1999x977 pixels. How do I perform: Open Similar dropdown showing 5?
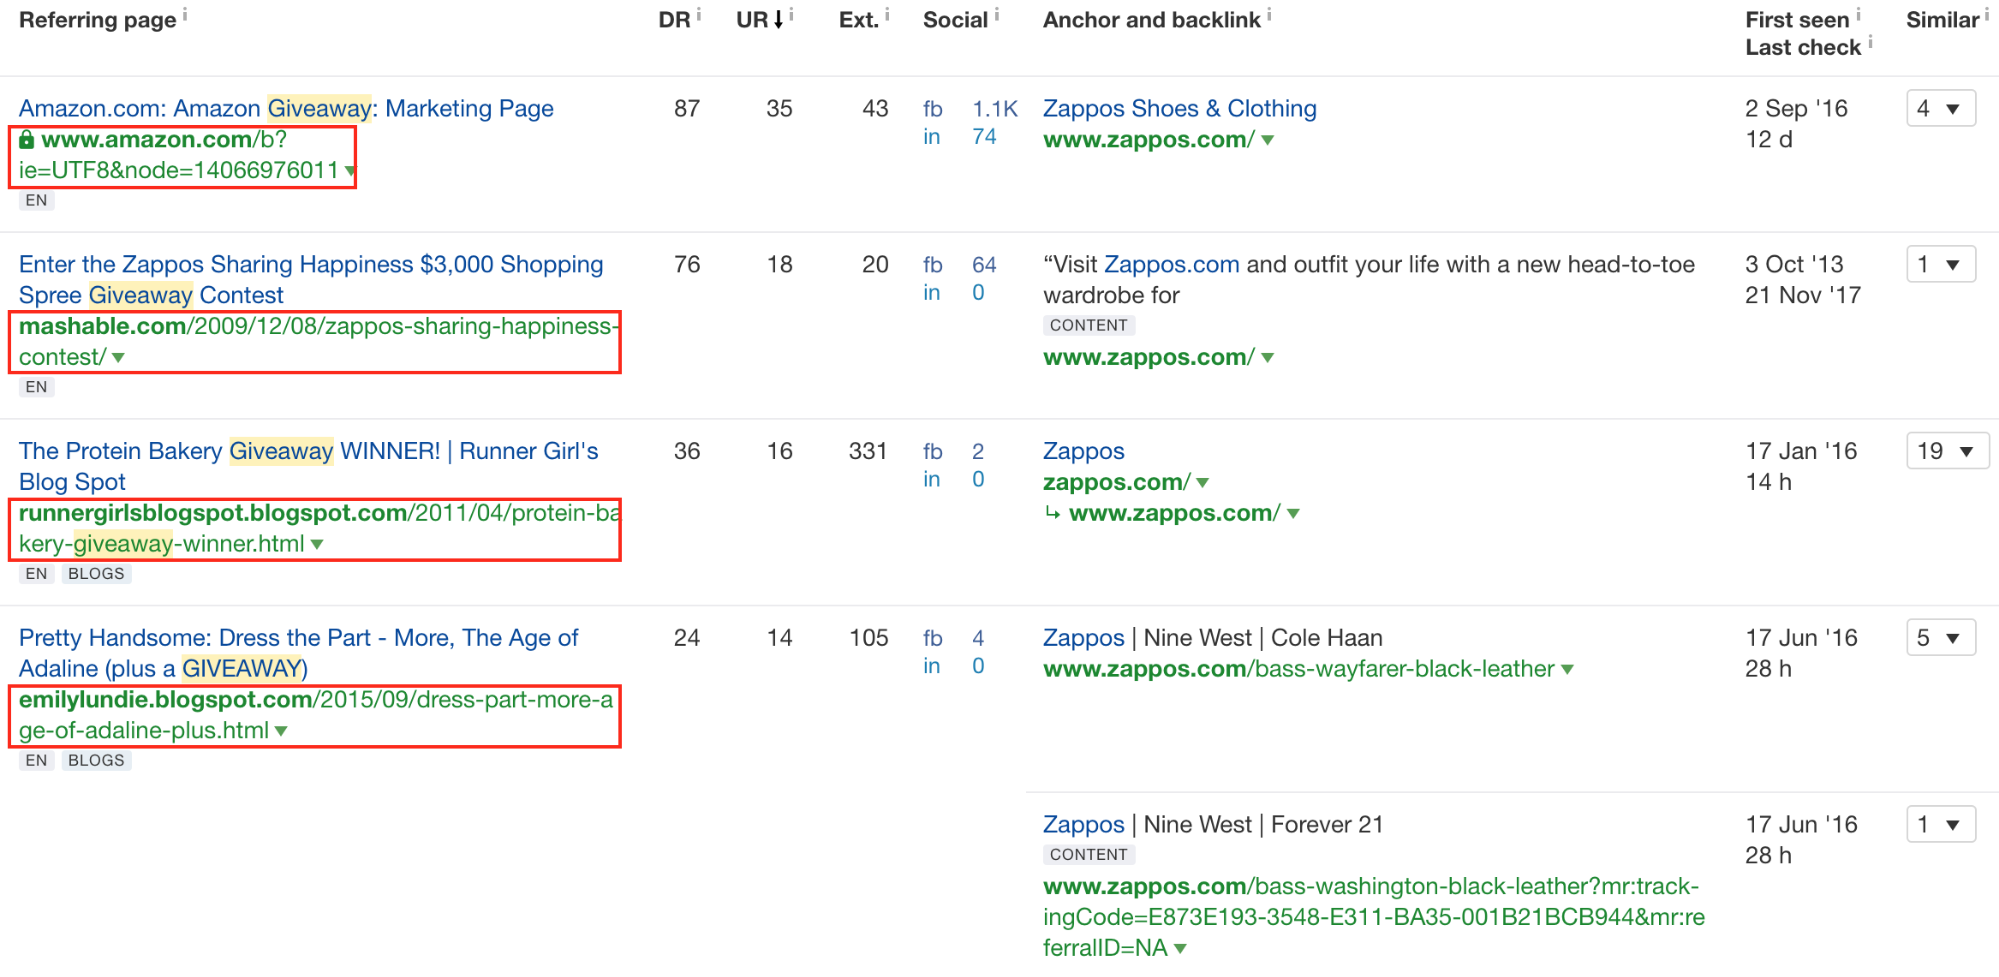(1941, 637)
